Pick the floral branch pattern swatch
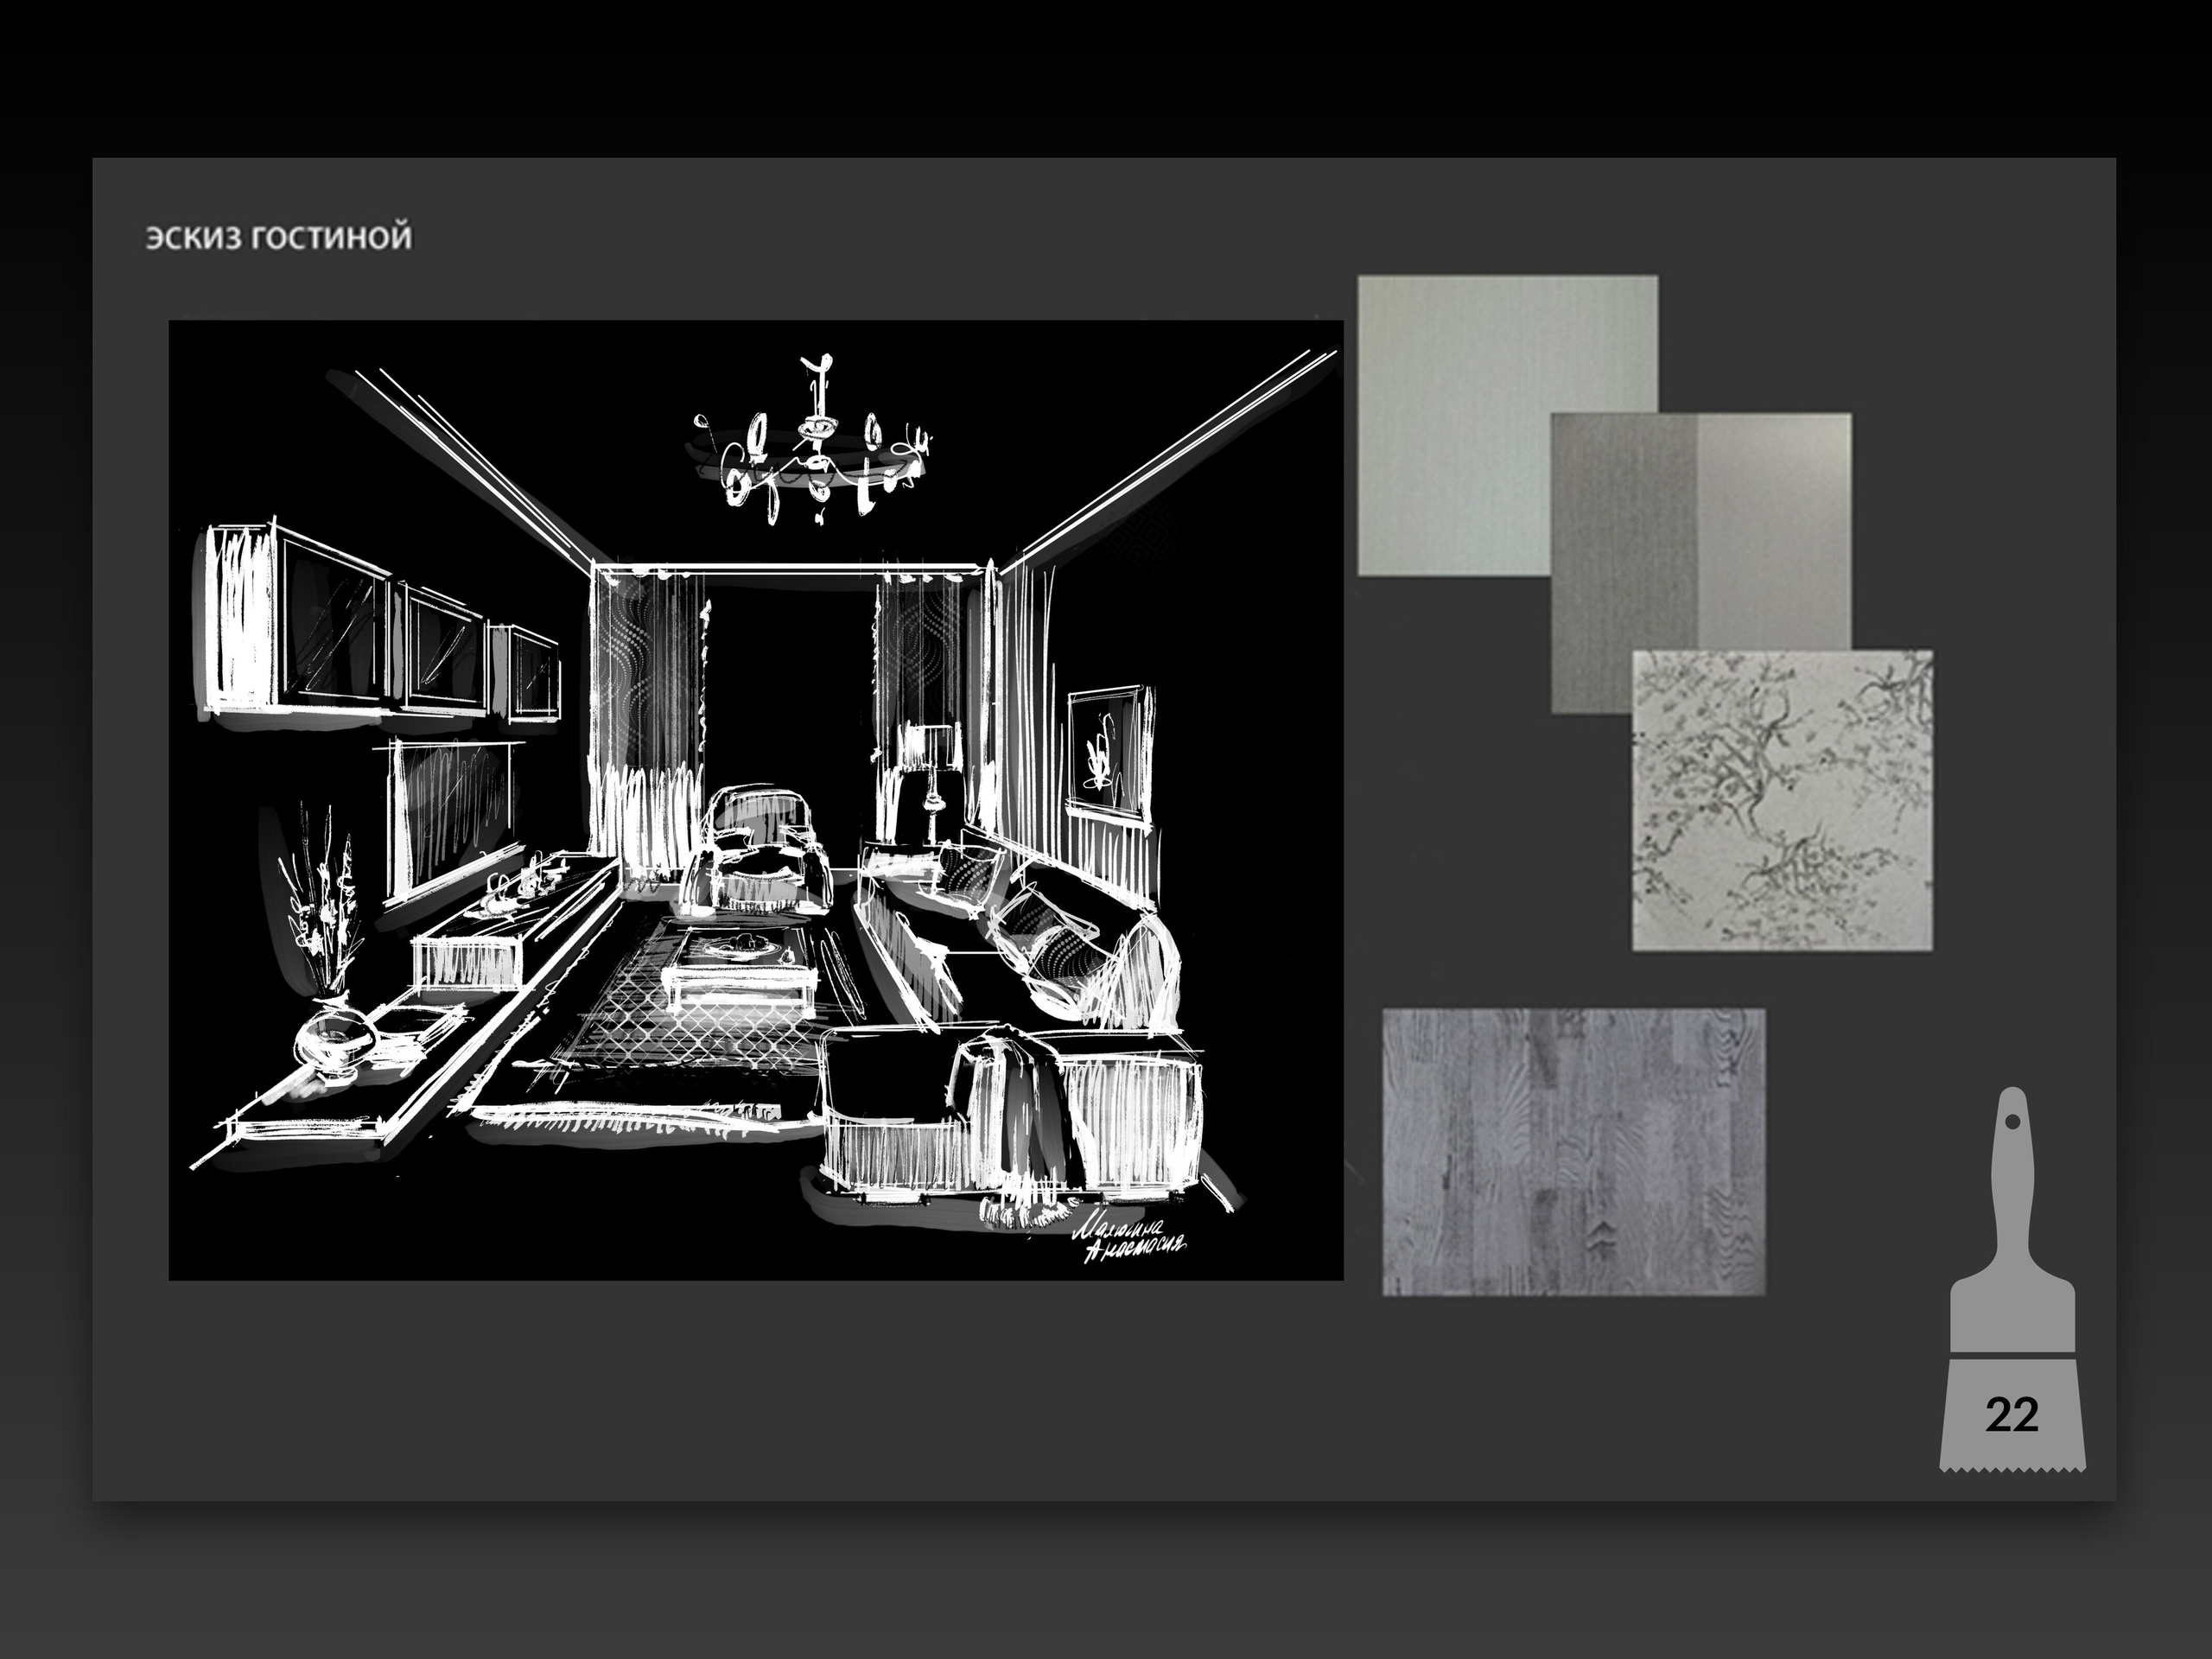The width and height of the screenshot is (2212, 1659). [1782, 800]
